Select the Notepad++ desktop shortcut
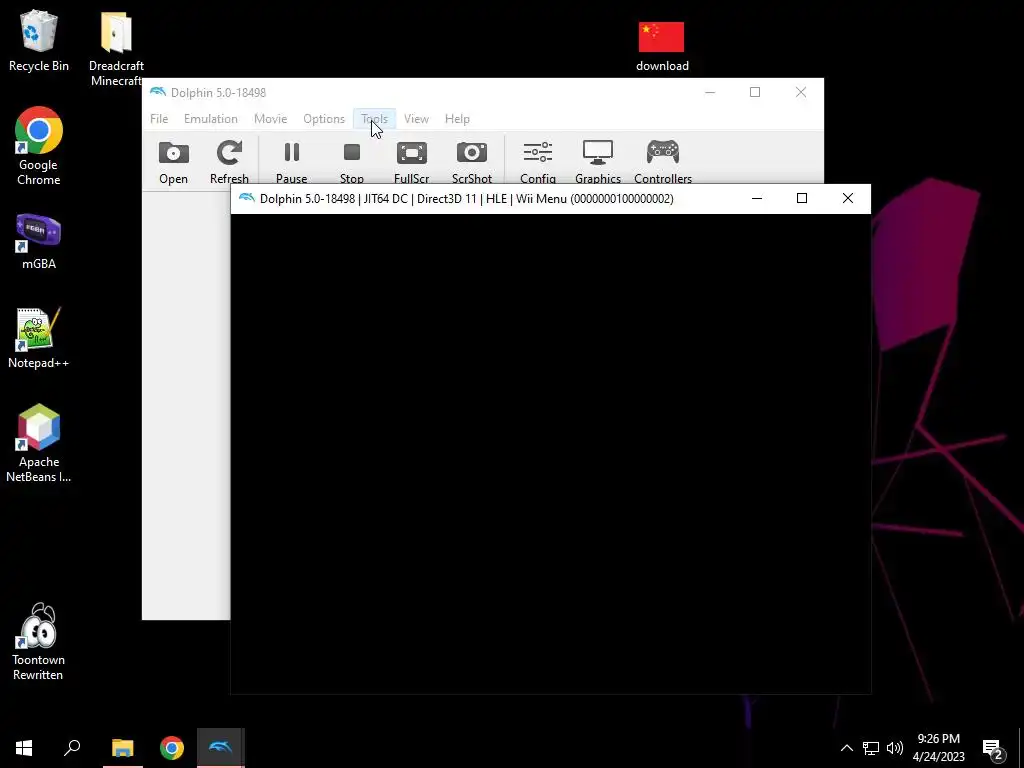 click(x=39, y=338)
